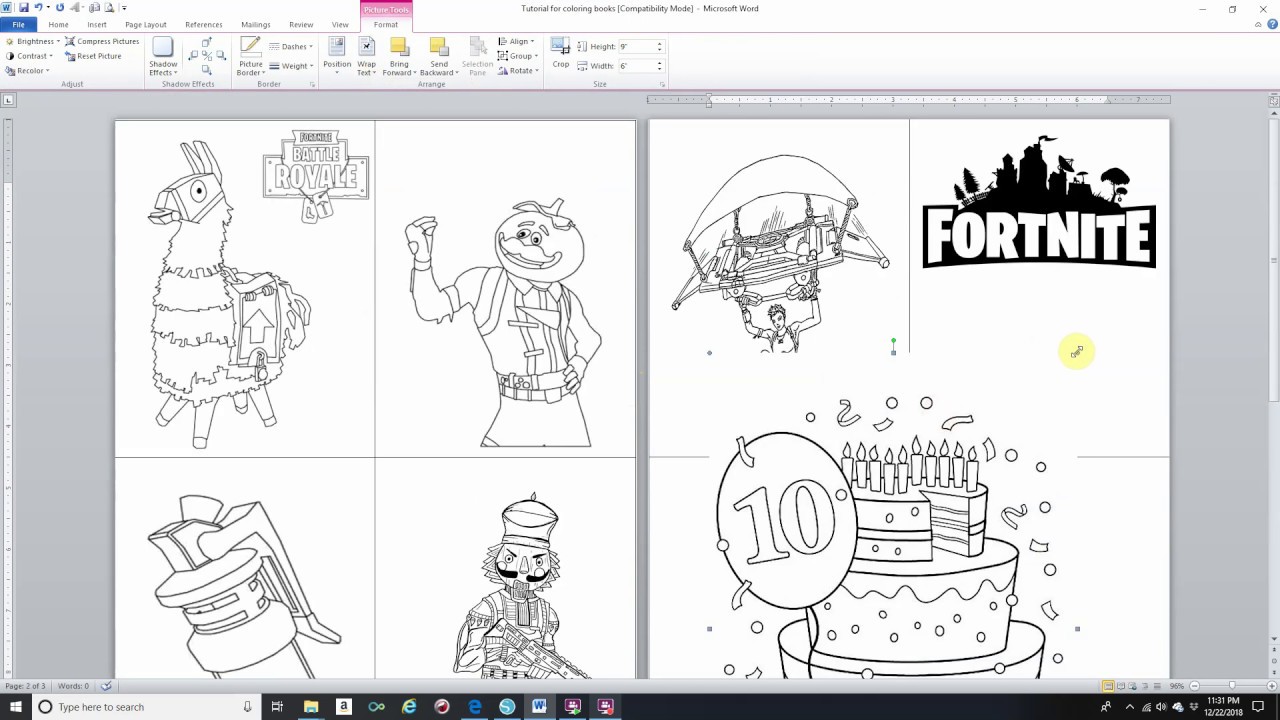Undo last action in Quick Access Toolbar
1280x720 pixels.
(x=38, y=8)
